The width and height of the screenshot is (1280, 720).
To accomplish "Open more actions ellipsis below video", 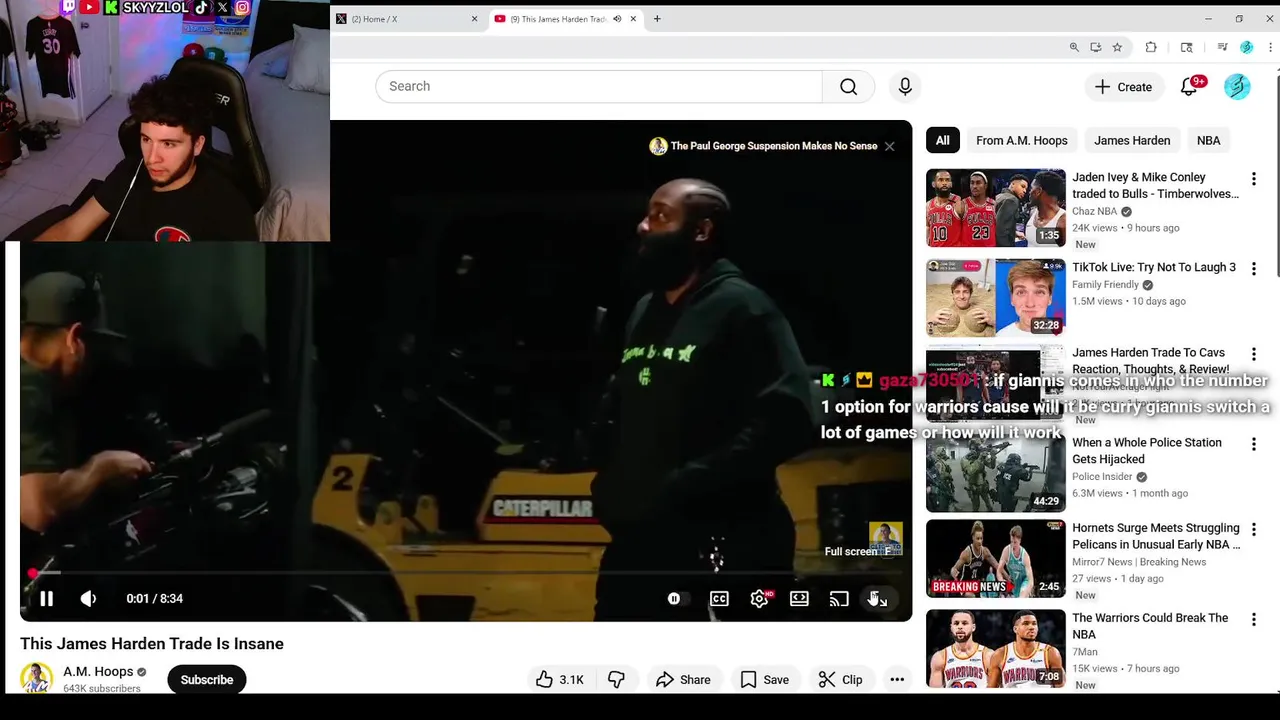I will pos(897,680).
